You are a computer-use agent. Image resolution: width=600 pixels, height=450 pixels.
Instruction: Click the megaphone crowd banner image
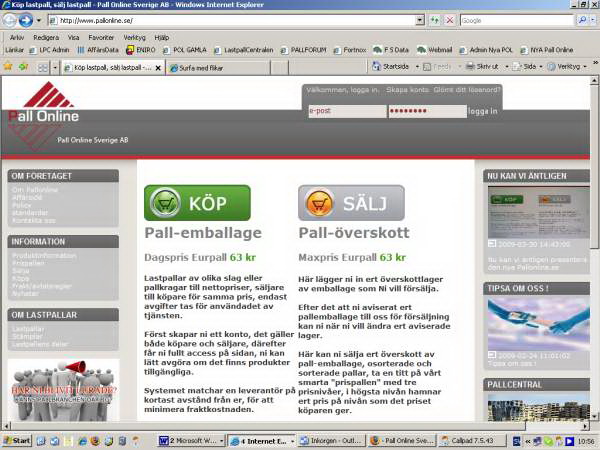point(64,390)
